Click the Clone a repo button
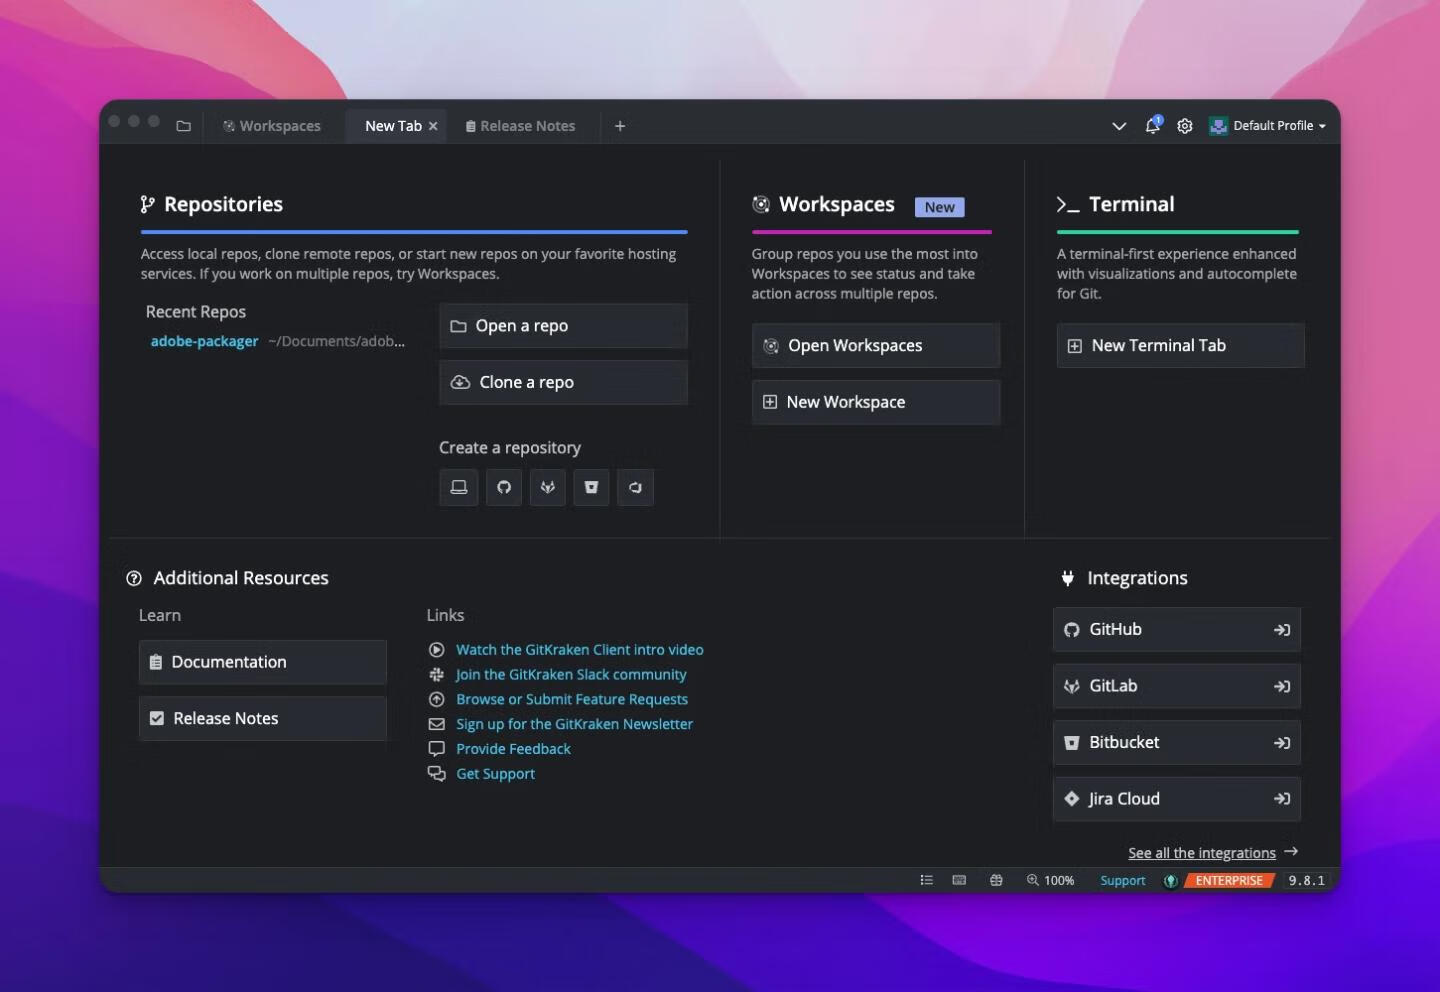 coord(563,382)
